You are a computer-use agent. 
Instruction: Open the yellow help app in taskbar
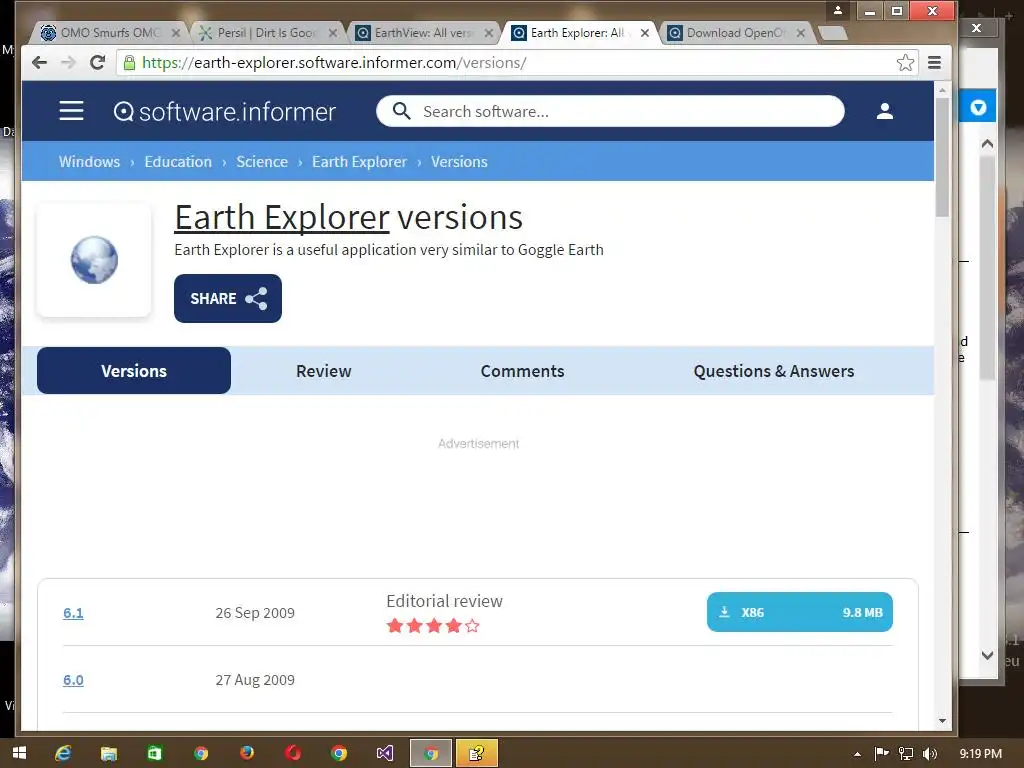[477, 753]
